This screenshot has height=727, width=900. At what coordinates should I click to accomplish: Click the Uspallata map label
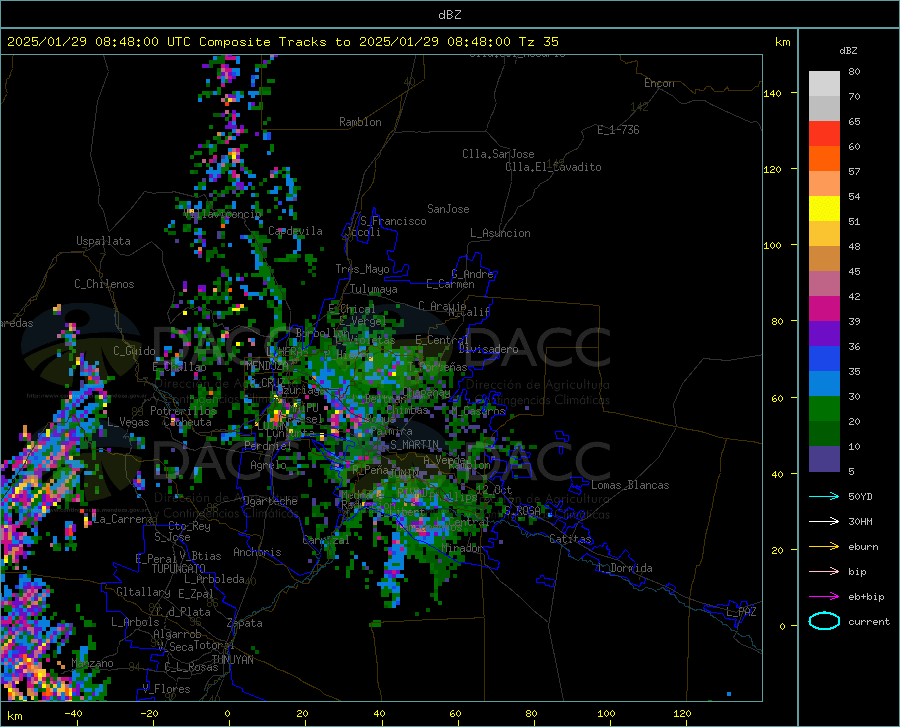coord(103,241)
